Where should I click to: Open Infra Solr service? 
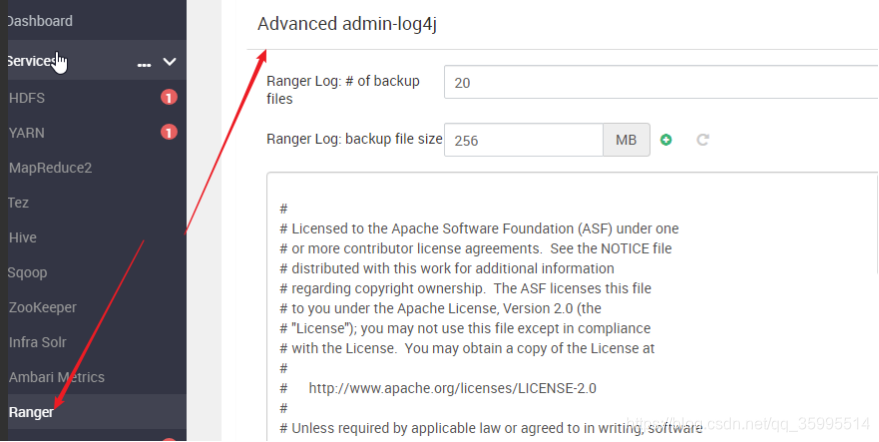[x=38, y=342]
